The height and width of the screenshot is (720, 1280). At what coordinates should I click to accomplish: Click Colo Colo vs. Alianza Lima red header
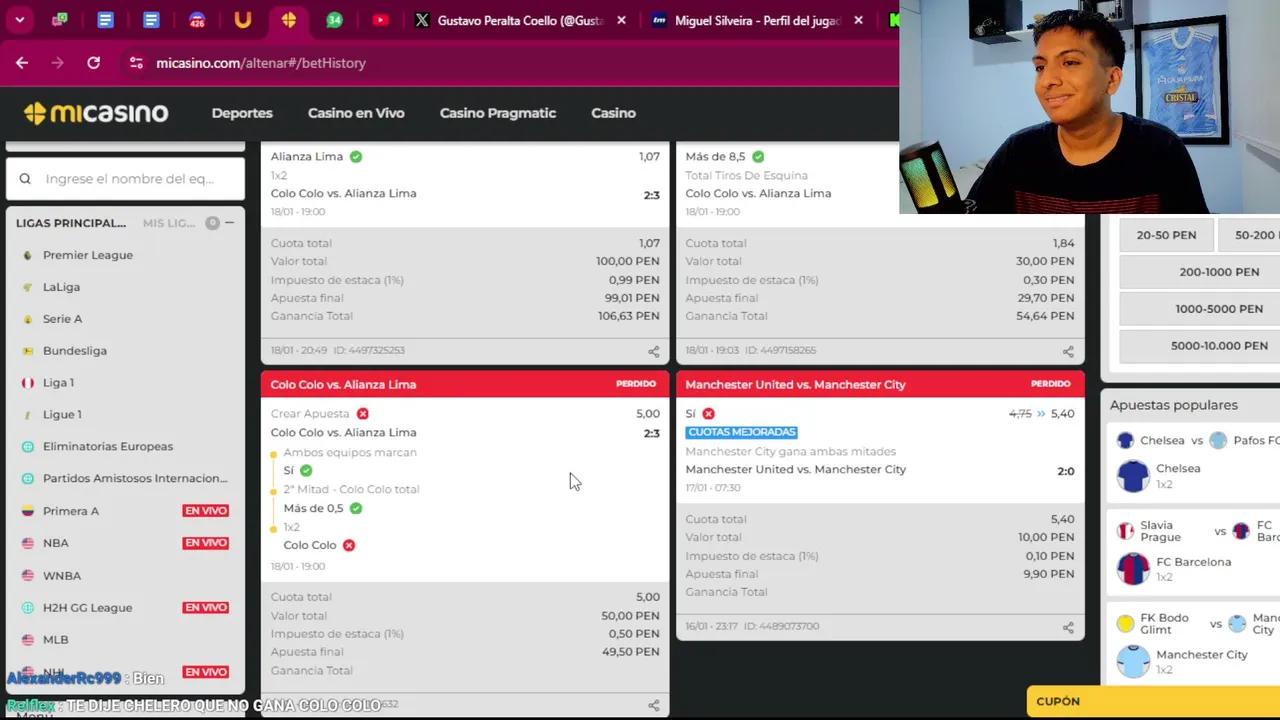[465, 384]
